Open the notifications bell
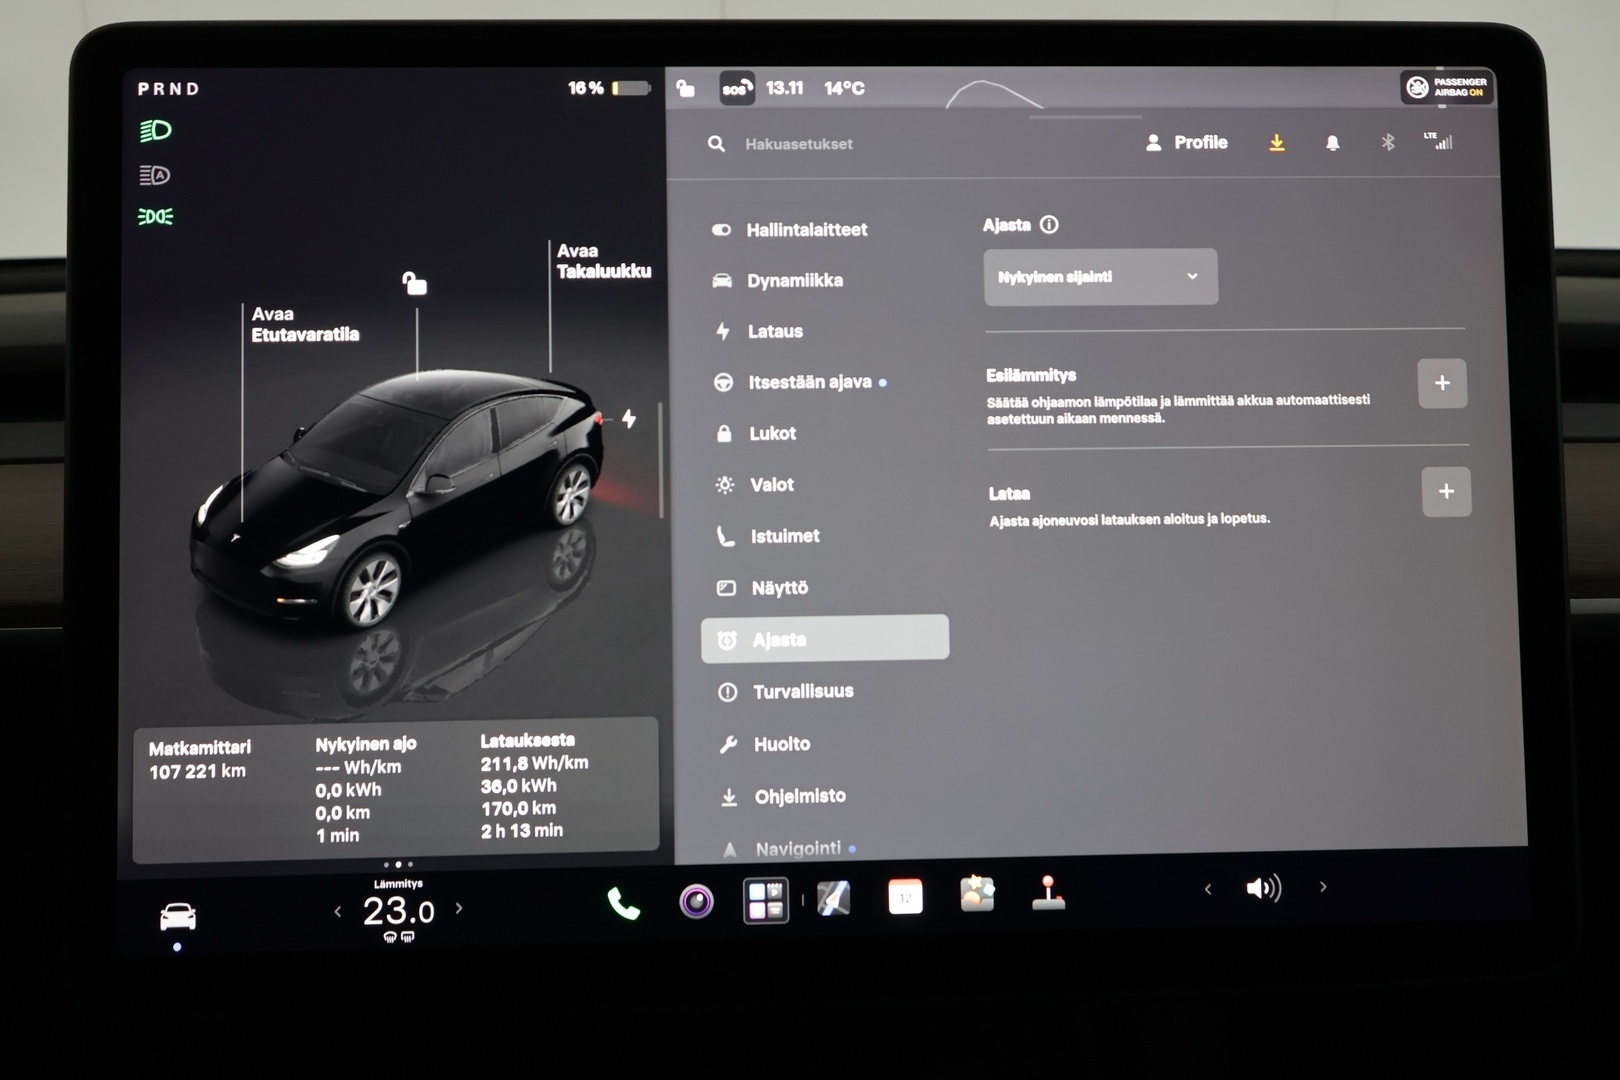The height and width of the screenshot is (1080, 1620). [x=1332, y=143]
